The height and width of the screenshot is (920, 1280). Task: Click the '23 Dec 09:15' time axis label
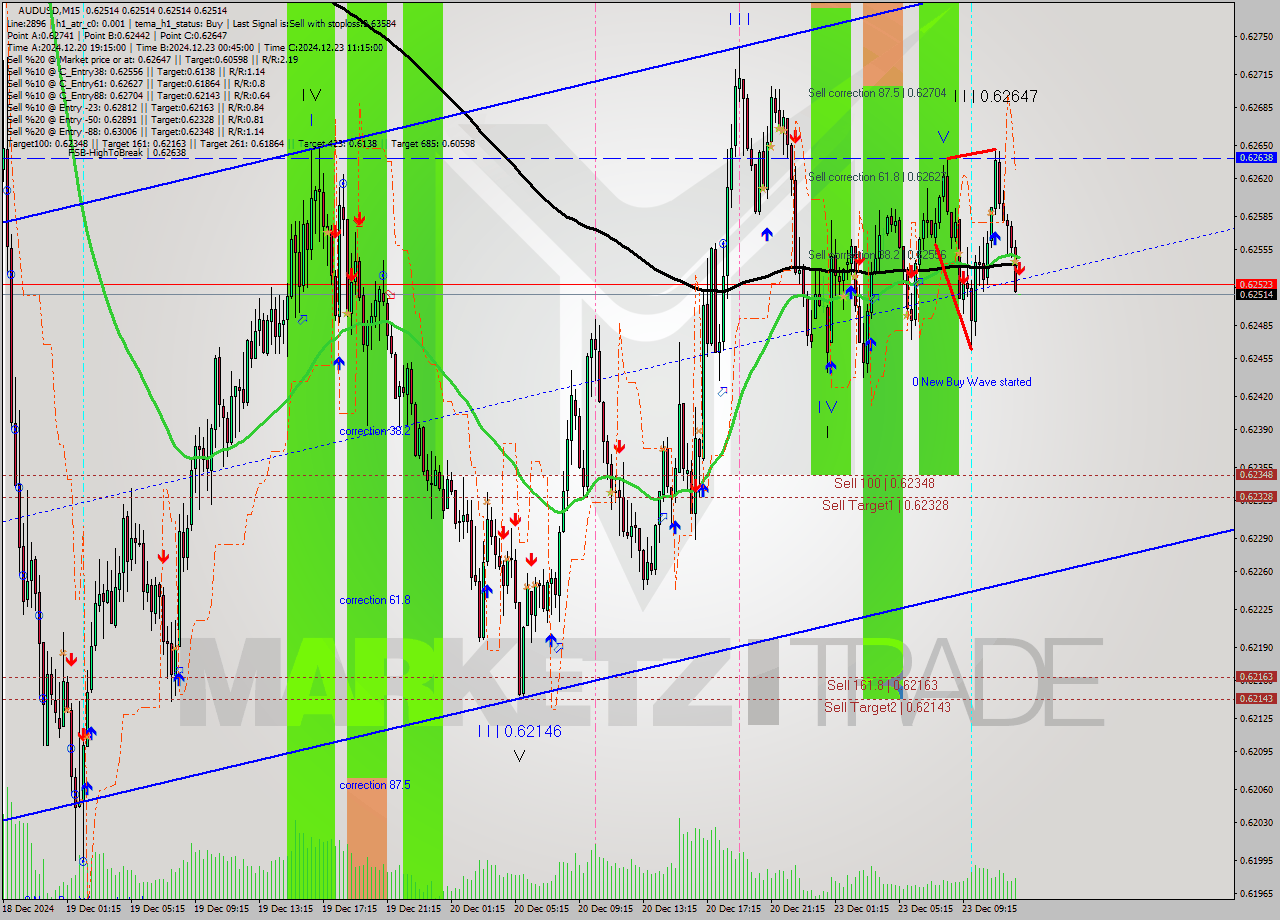(x=989, y=910)
